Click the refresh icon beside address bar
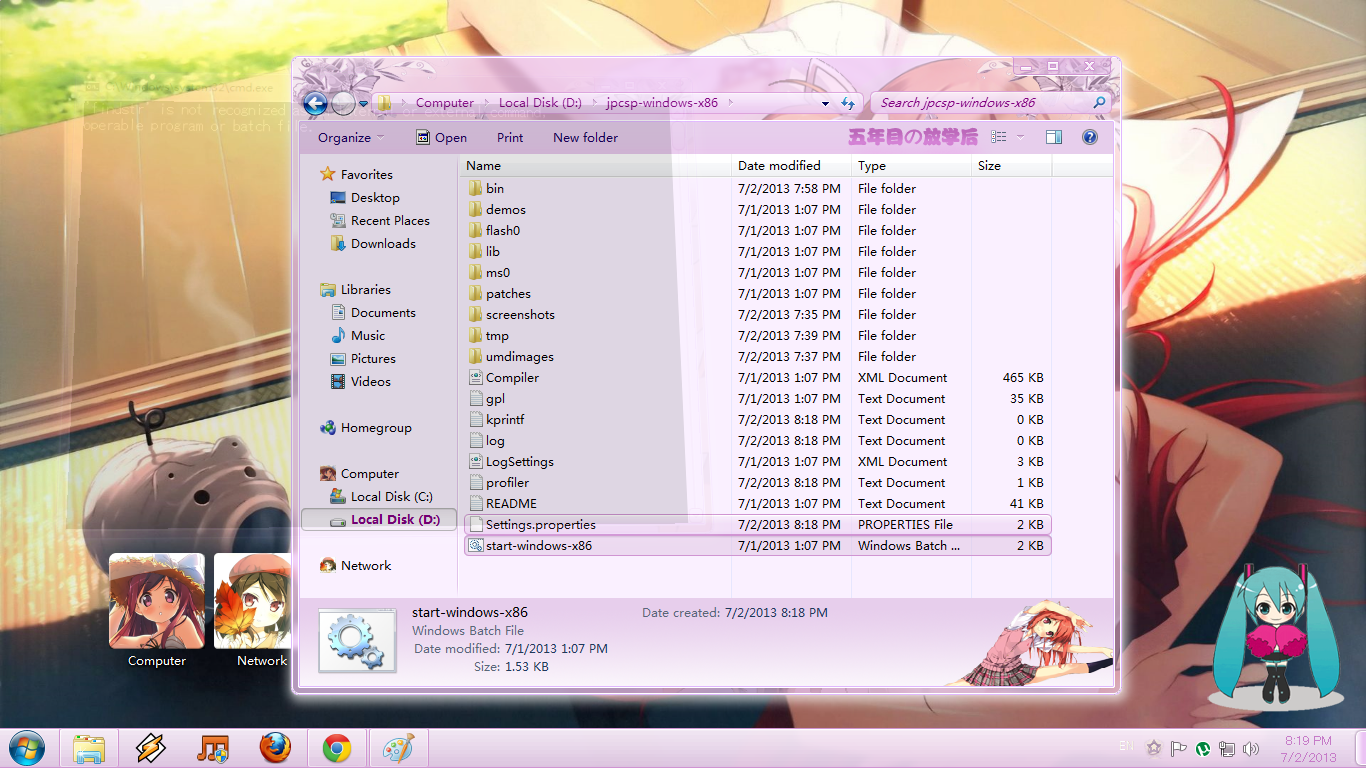The image size is (1366, 768). (849, 103)
